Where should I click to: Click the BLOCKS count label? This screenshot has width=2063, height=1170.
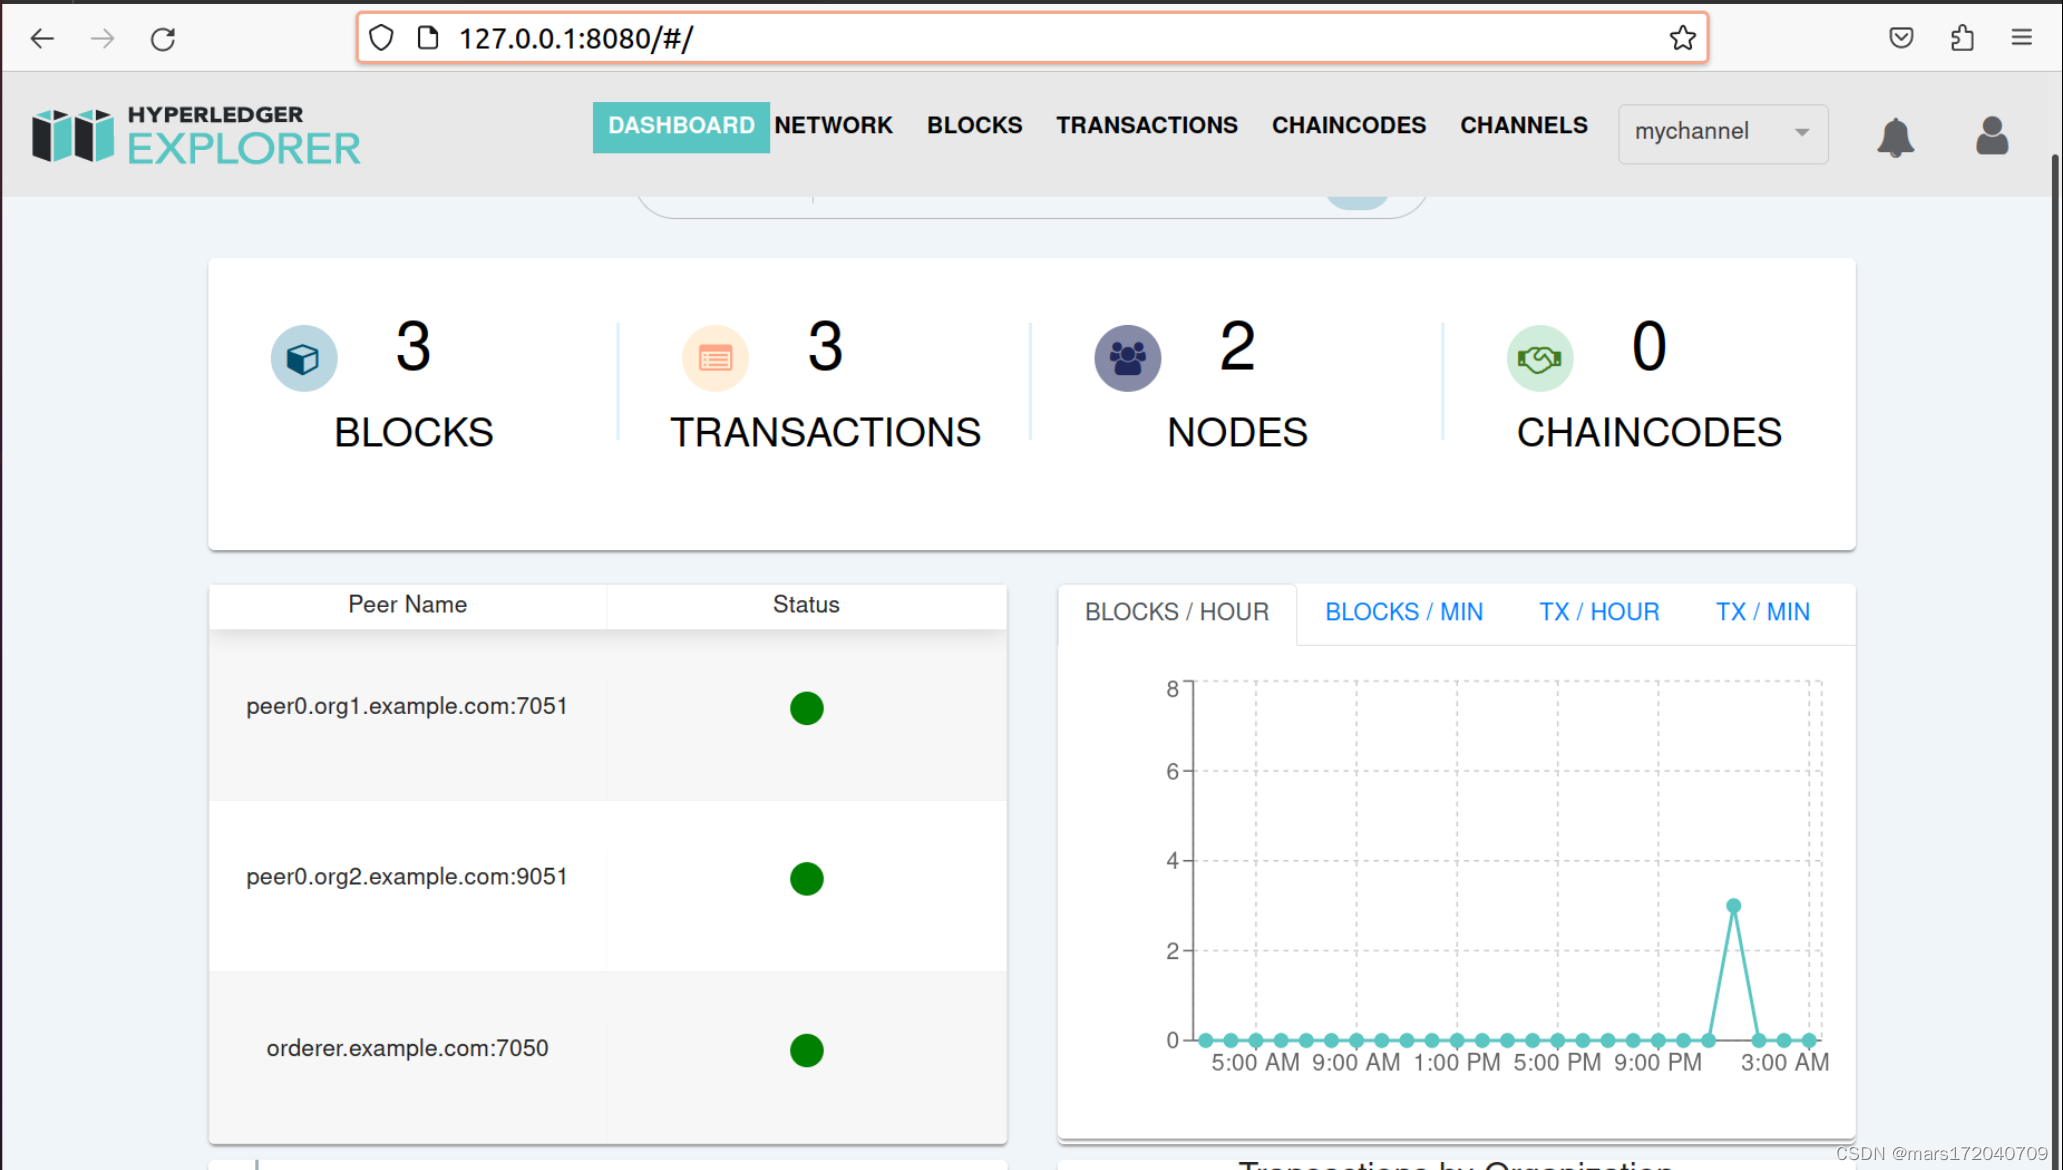(x=413, y=433)
